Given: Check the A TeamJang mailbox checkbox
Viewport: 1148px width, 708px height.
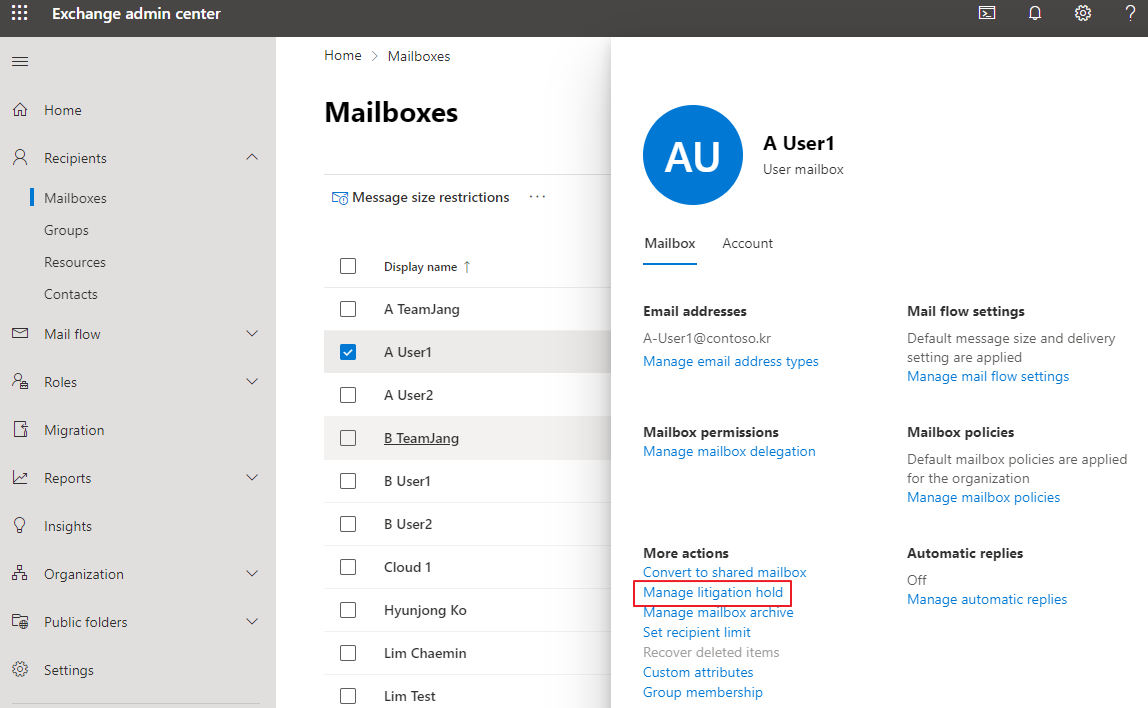Looking at the screenshot, I should (348, 309).
